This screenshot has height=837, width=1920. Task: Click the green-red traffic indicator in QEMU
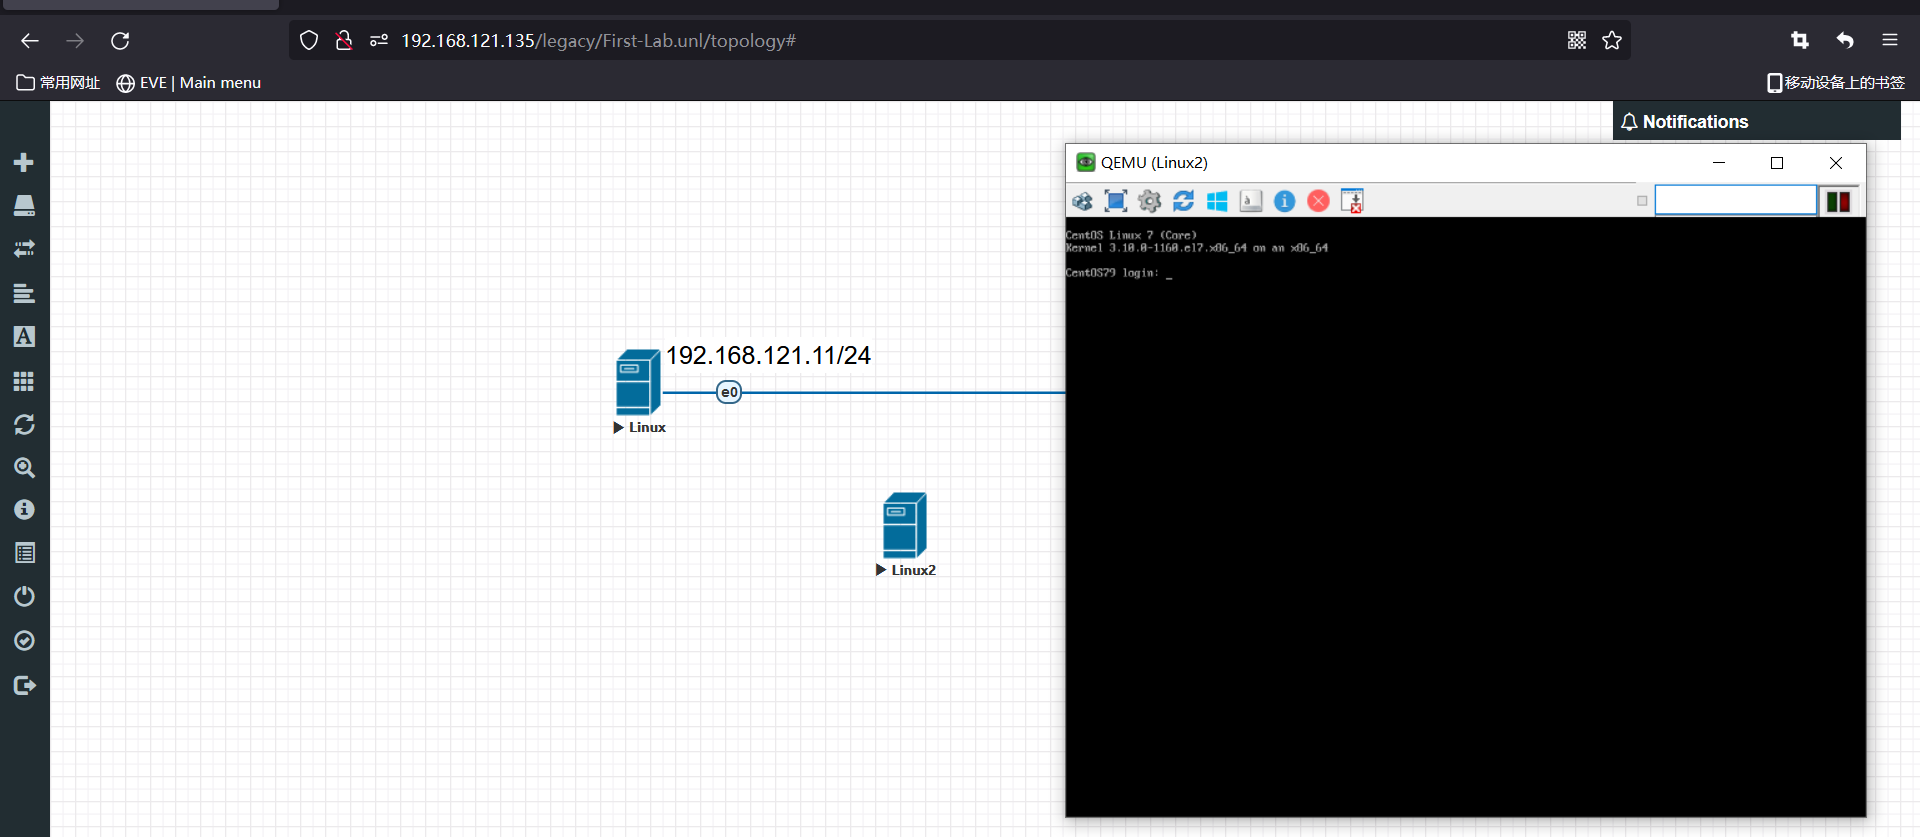tap(1838, 201)
